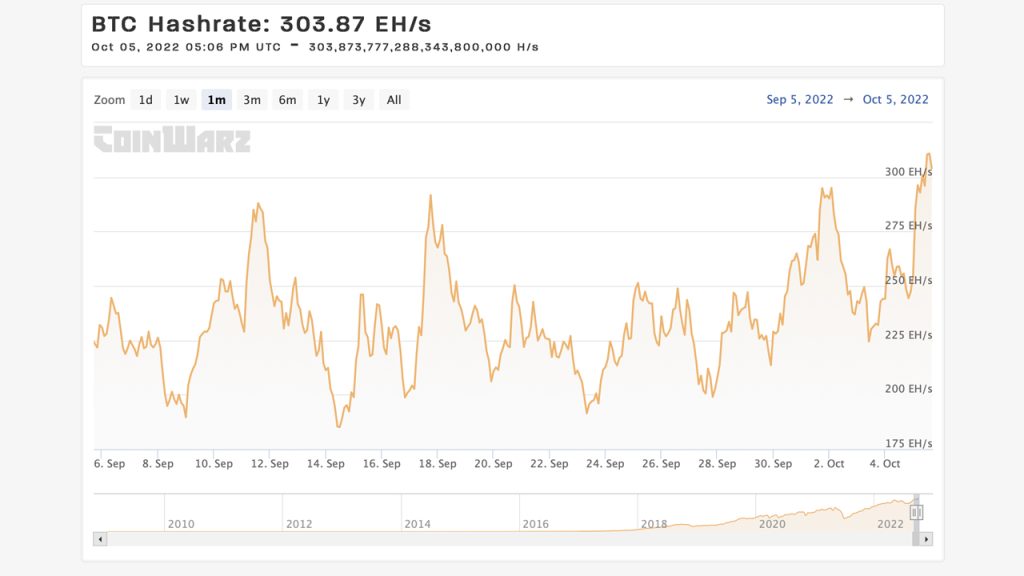Click the 275 EH/s axis label
Viewport: 1024px width, 576px height.
908,226
